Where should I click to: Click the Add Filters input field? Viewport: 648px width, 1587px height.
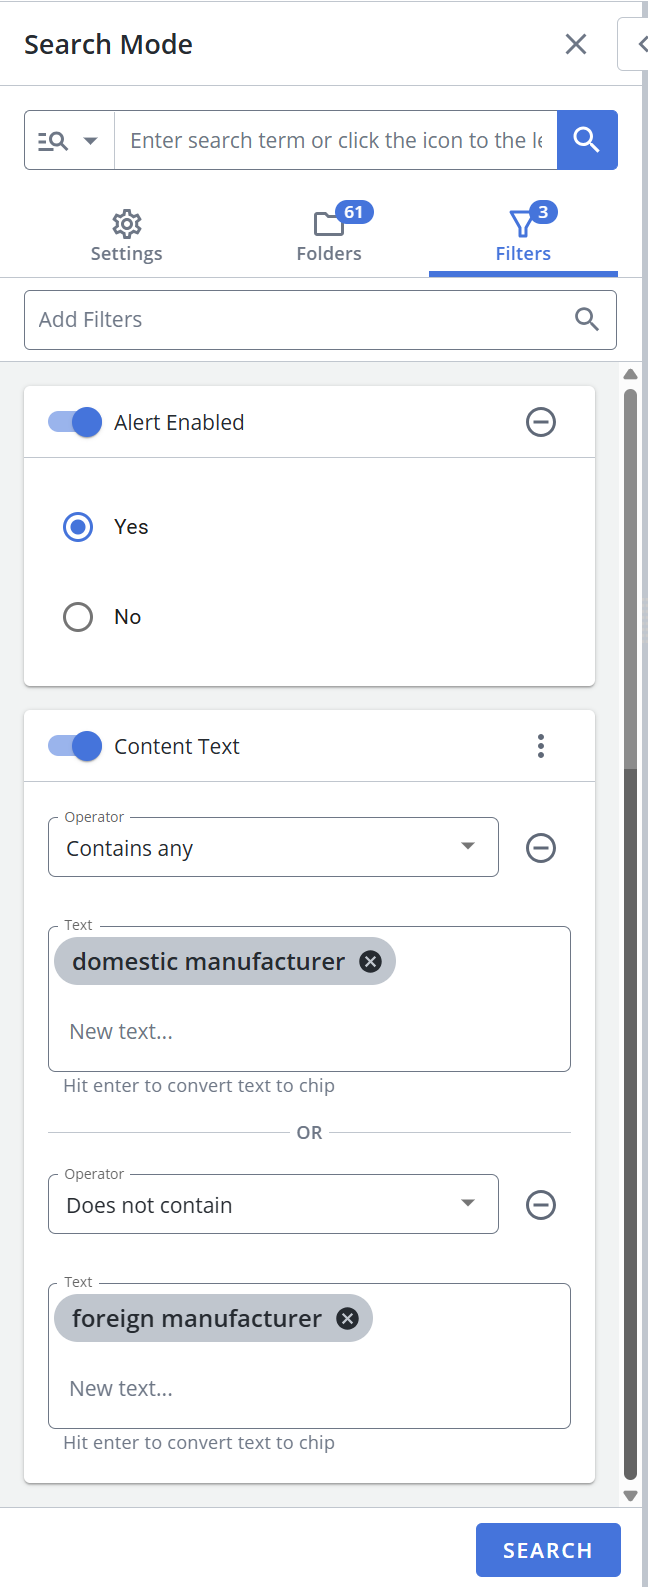320,320
